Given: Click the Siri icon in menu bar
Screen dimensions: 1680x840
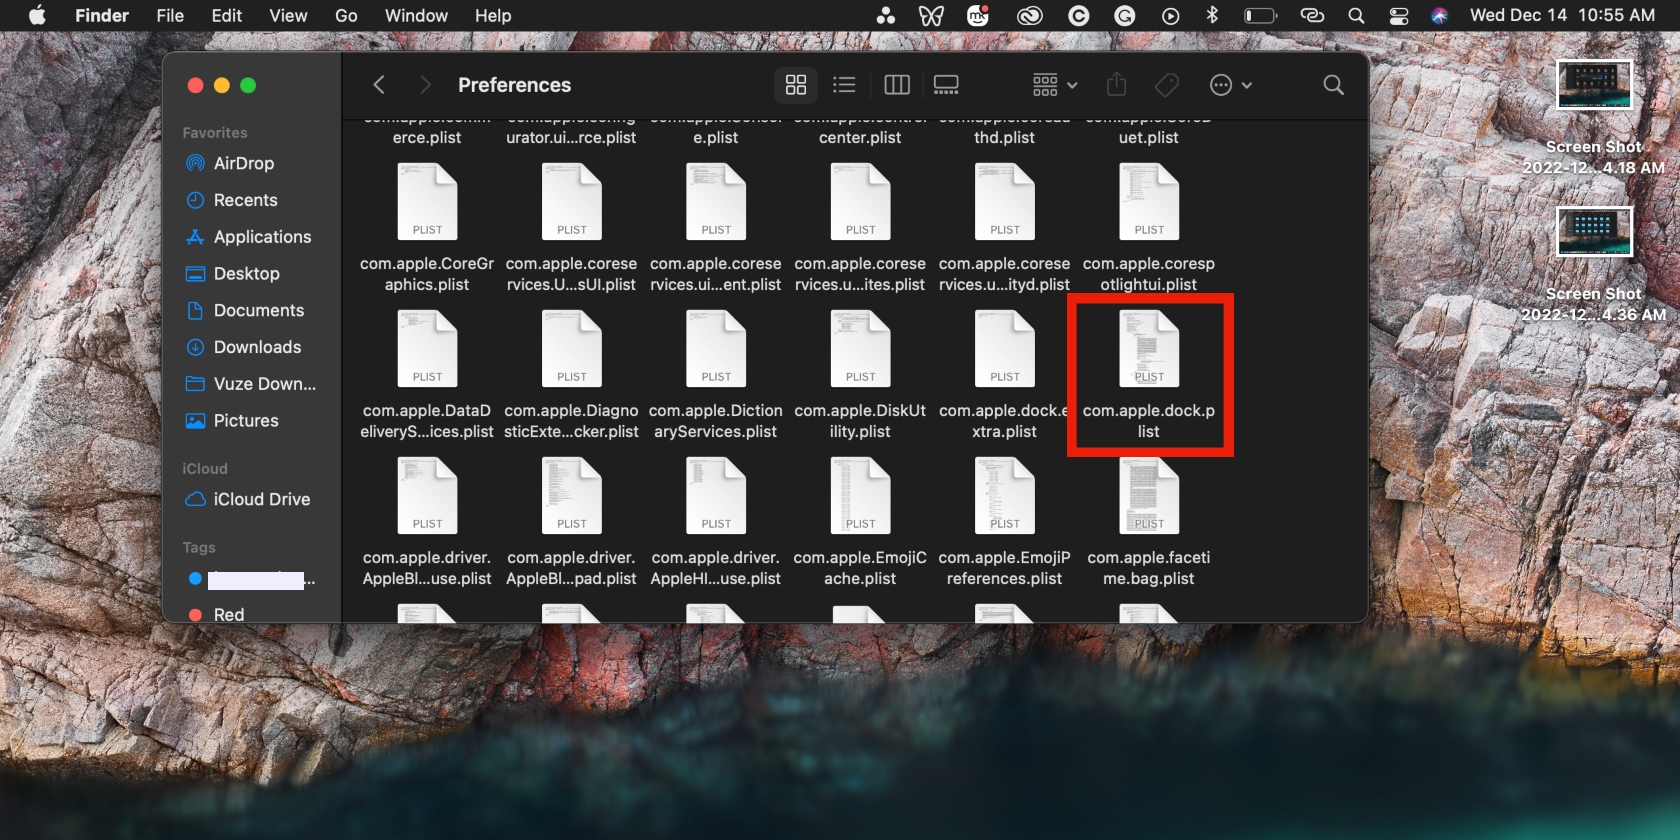Looking at the screenshot, I should (1440, 15).
